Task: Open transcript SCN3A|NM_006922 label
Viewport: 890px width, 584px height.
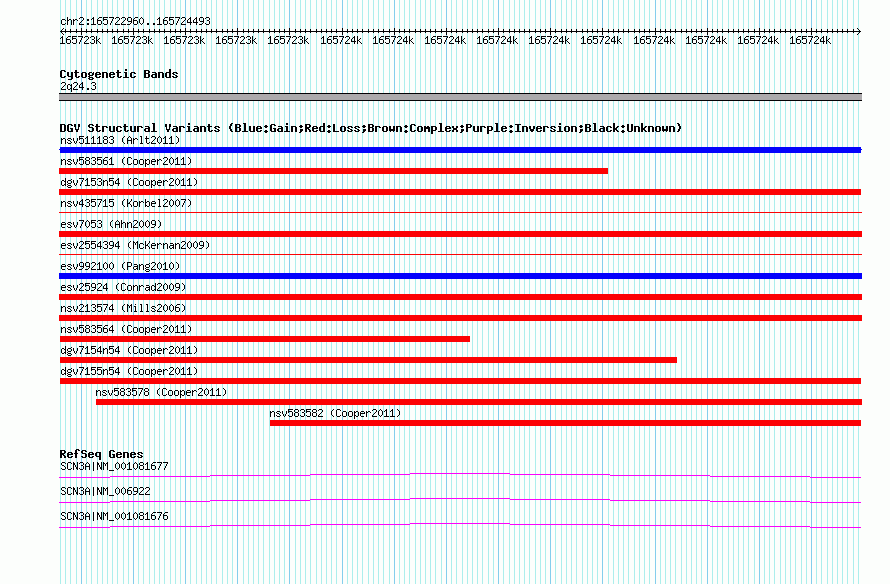Action: tap(105, 491)
